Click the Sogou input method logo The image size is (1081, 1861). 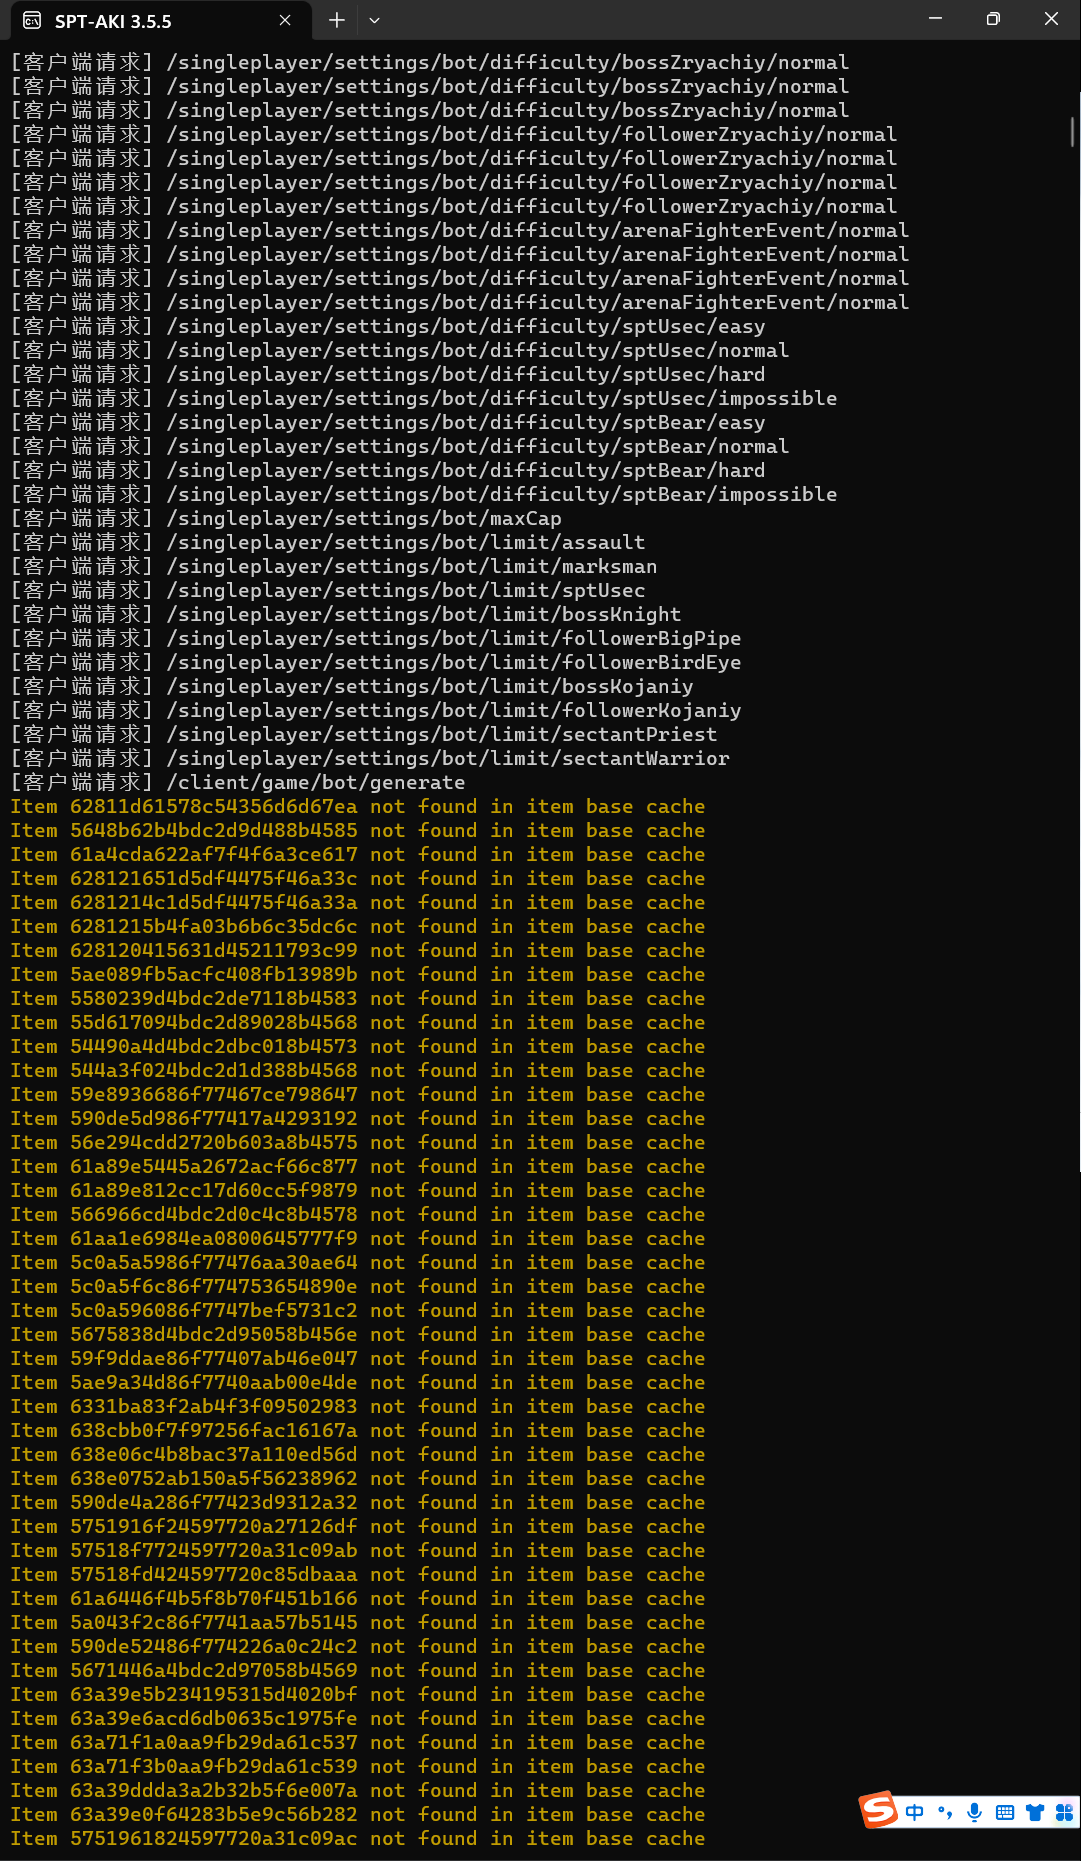(x=879, y=1809)
